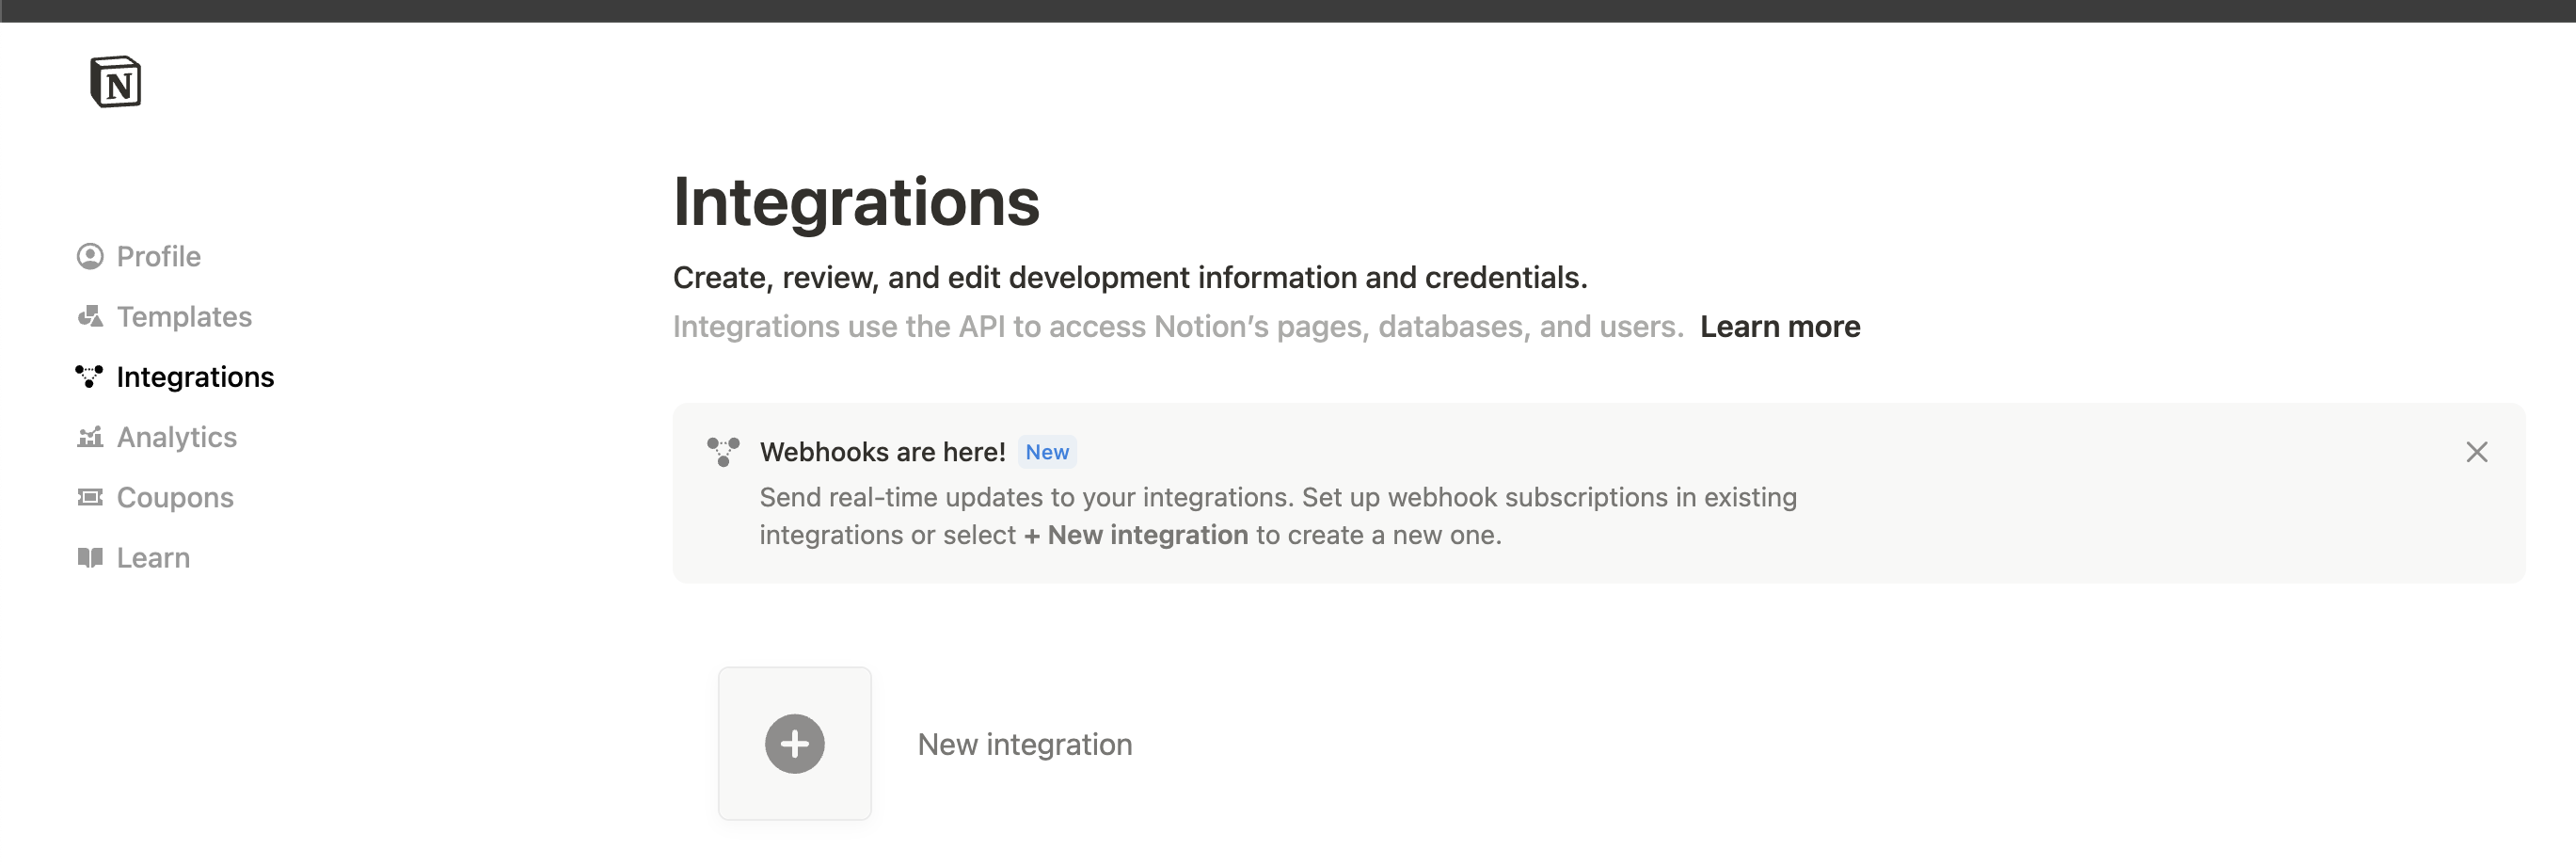2576x866 pixels.
Task: Click the Analytics chart icon
Action: click(x=90, y=437)
